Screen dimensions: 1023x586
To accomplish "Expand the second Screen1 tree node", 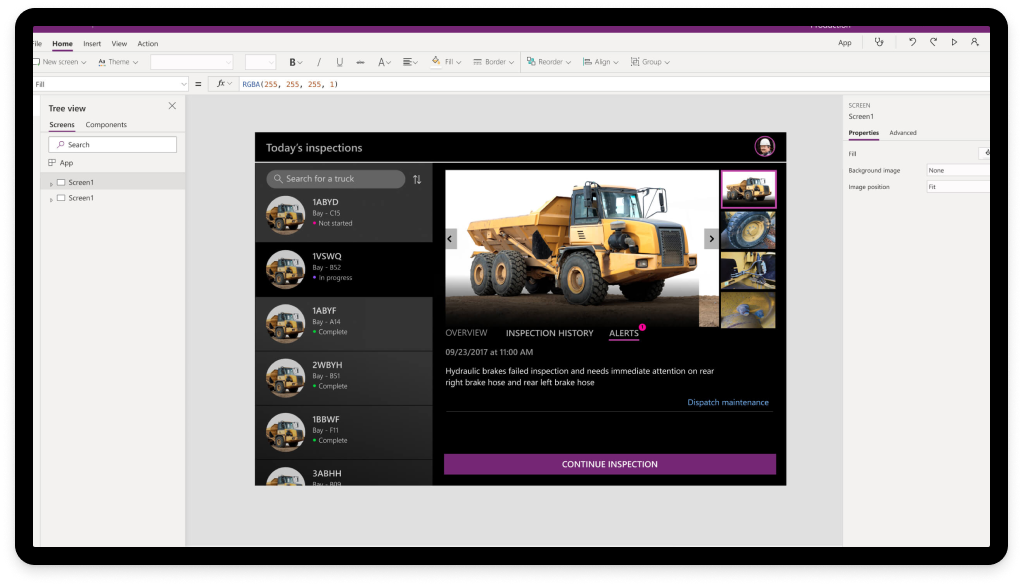I will click(51, 199).
